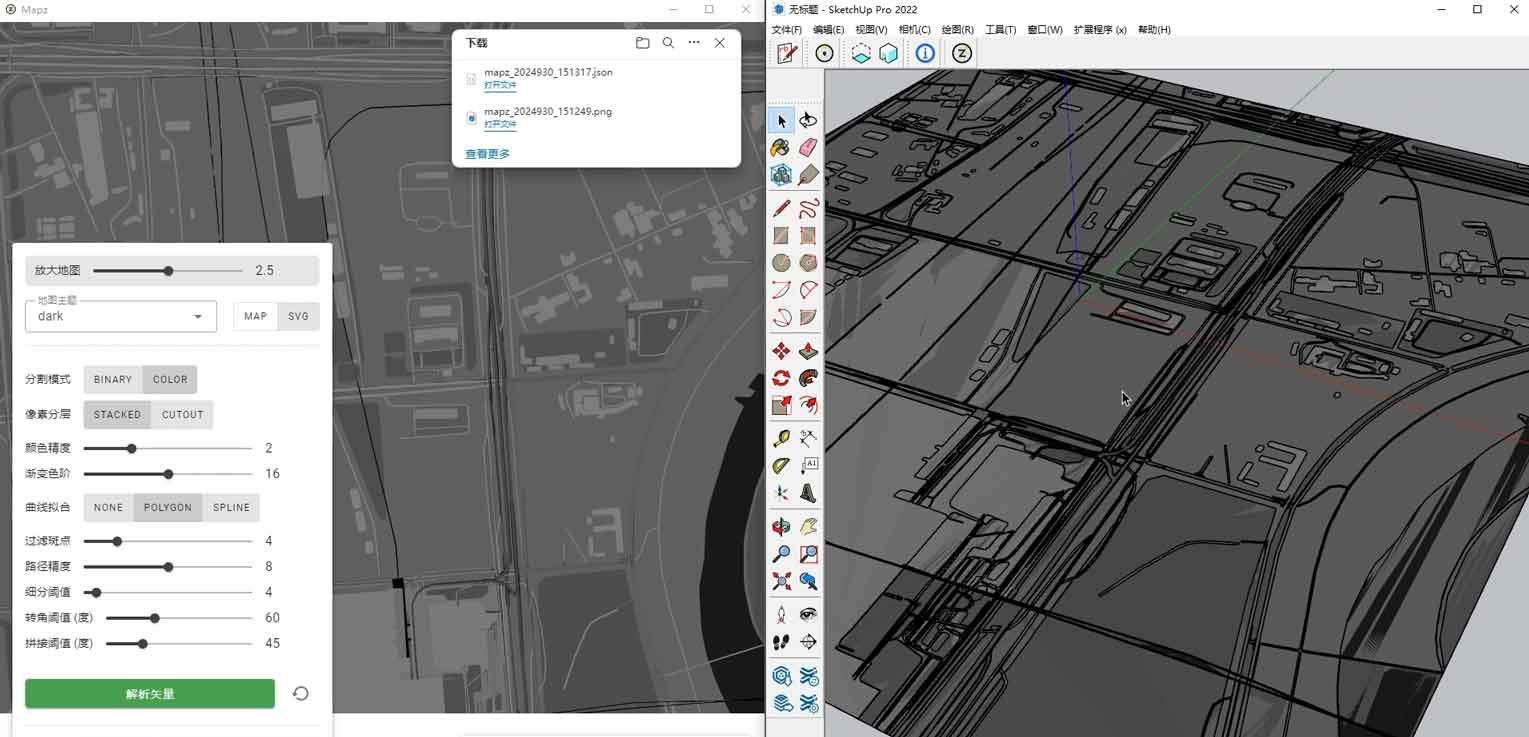The width and height of the screenshot is (1529, 737).
Task: Click the Z circle toolbar icon
Action: (961, 54)
